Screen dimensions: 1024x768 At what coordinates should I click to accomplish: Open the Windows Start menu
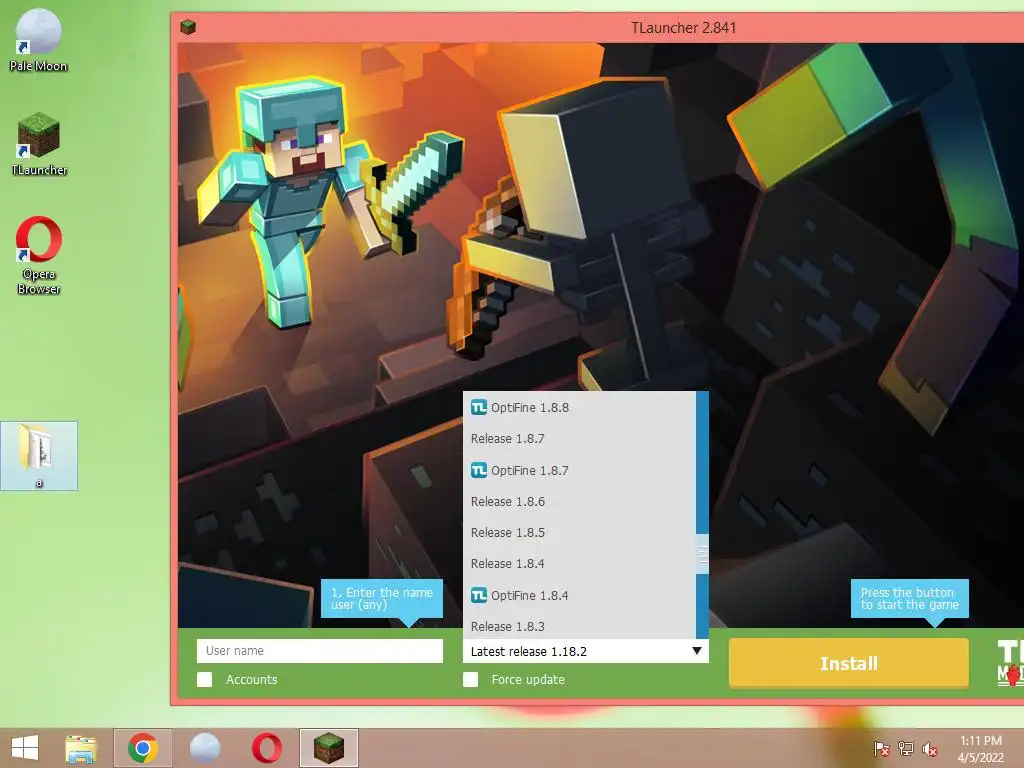[x=25, y=748]
